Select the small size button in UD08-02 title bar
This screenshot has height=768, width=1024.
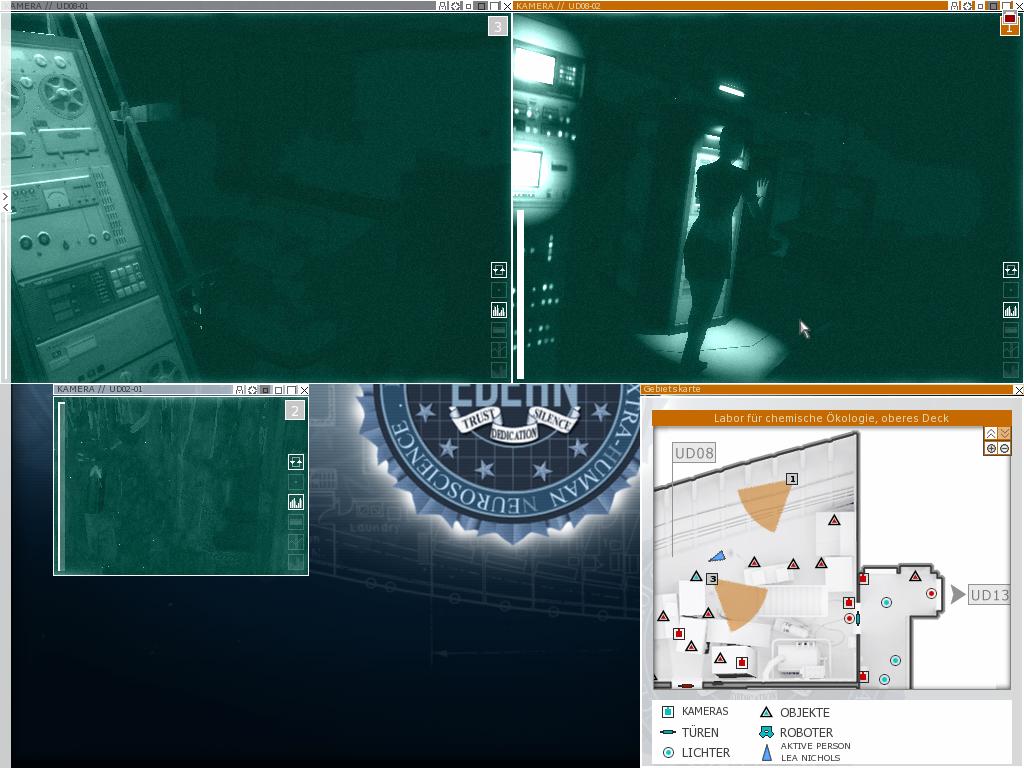coord(980,6)
